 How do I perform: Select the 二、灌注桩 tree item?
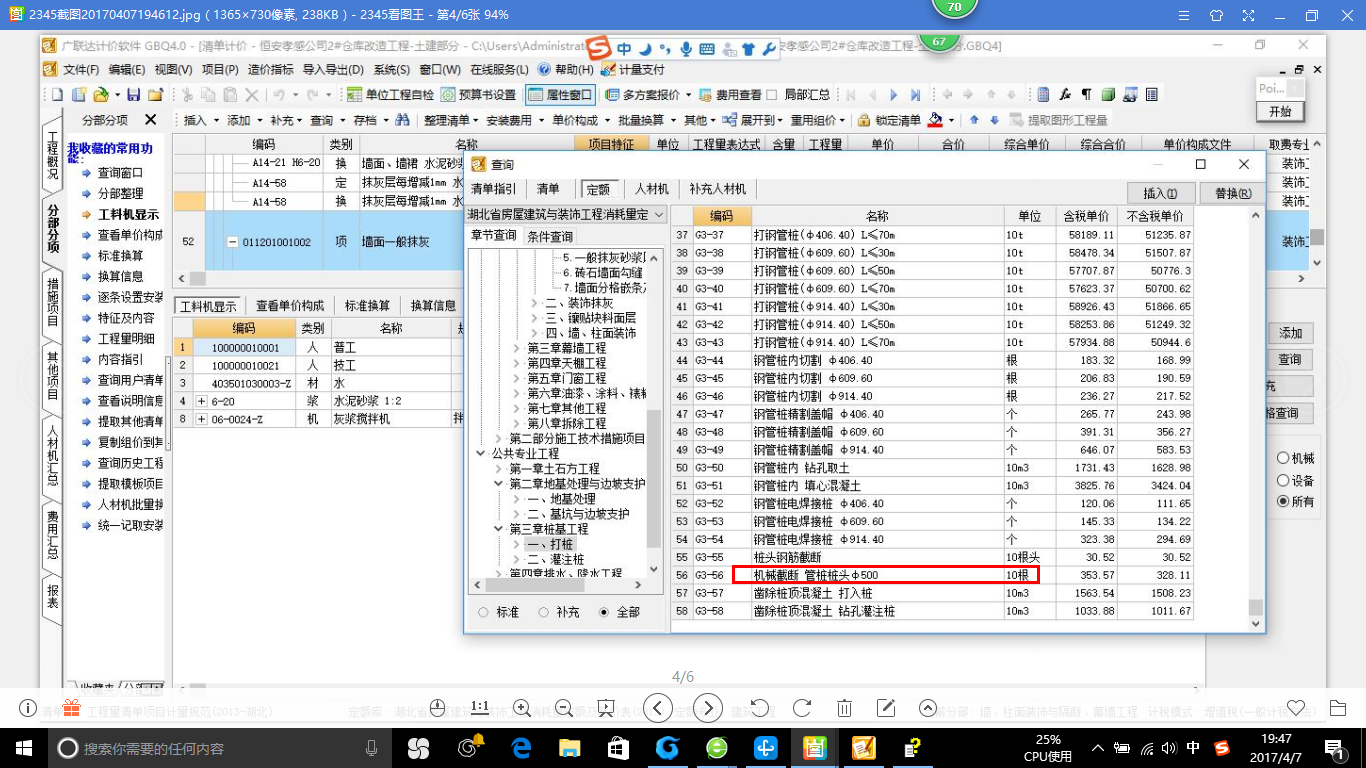click(x=556, y=560)
